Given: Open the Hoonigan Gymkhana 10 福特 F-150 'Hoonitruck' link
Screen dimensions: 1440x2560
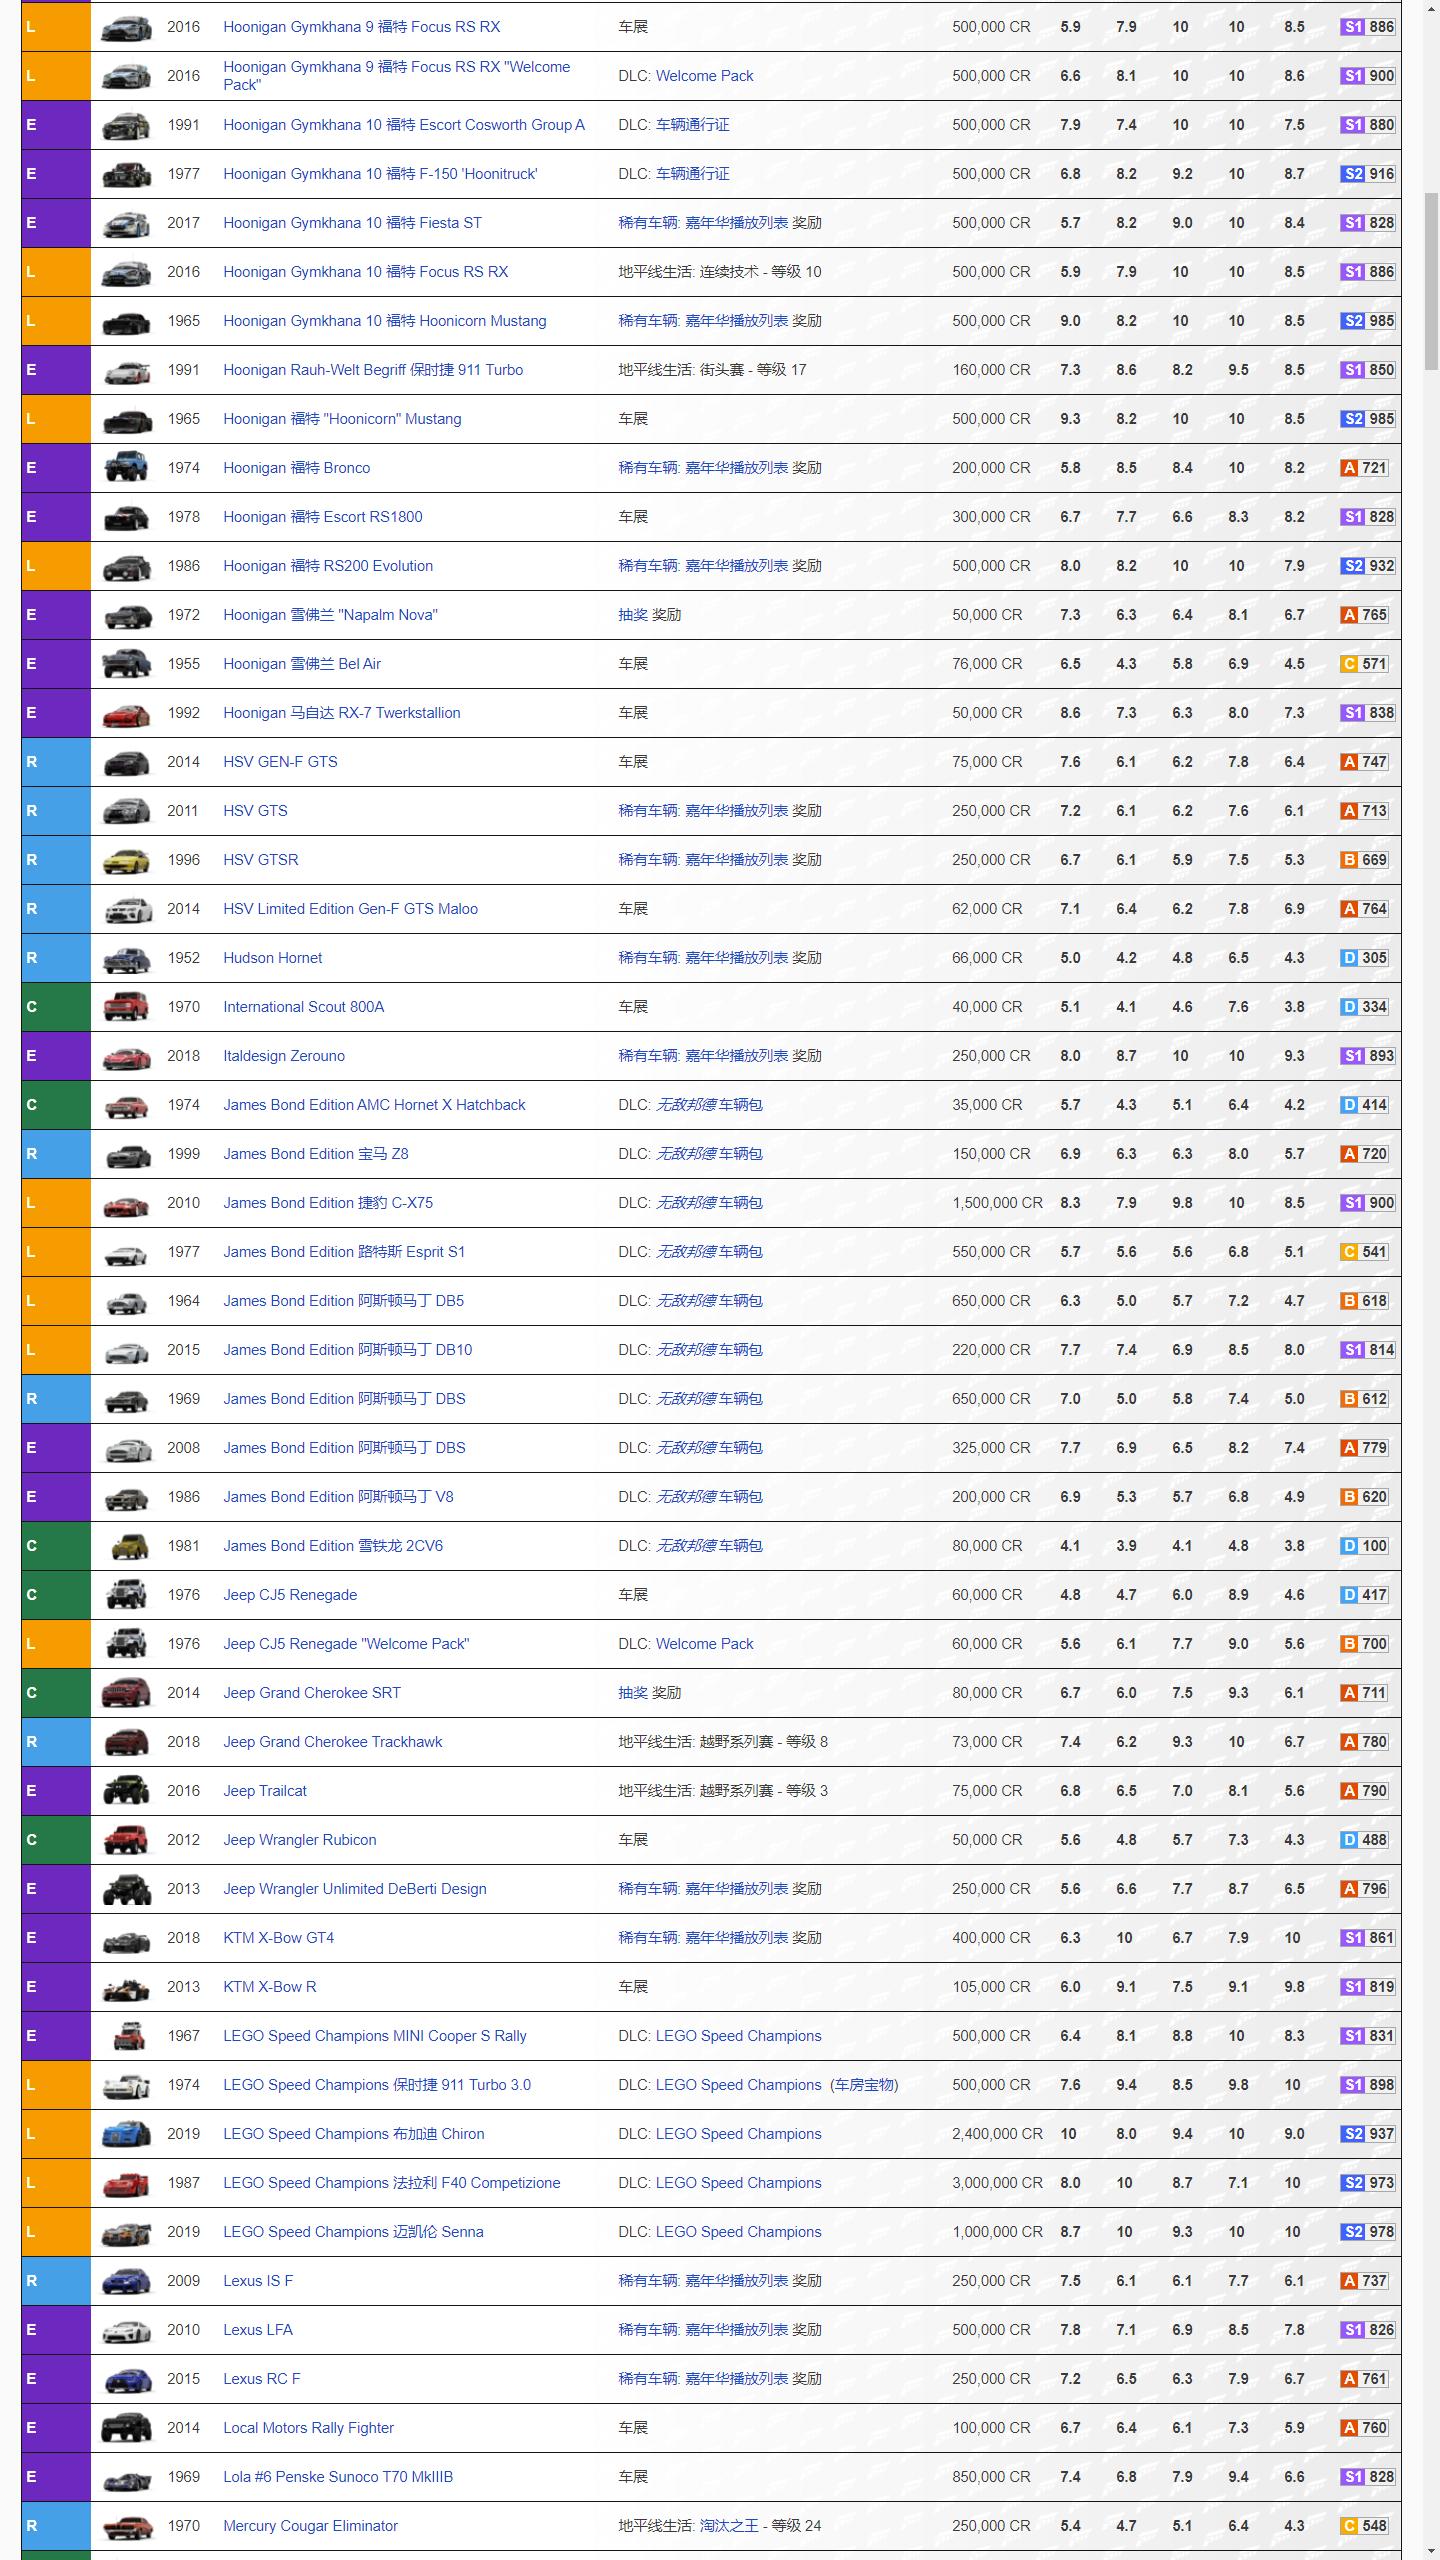Looking at the screenshot, I should 380,174.
